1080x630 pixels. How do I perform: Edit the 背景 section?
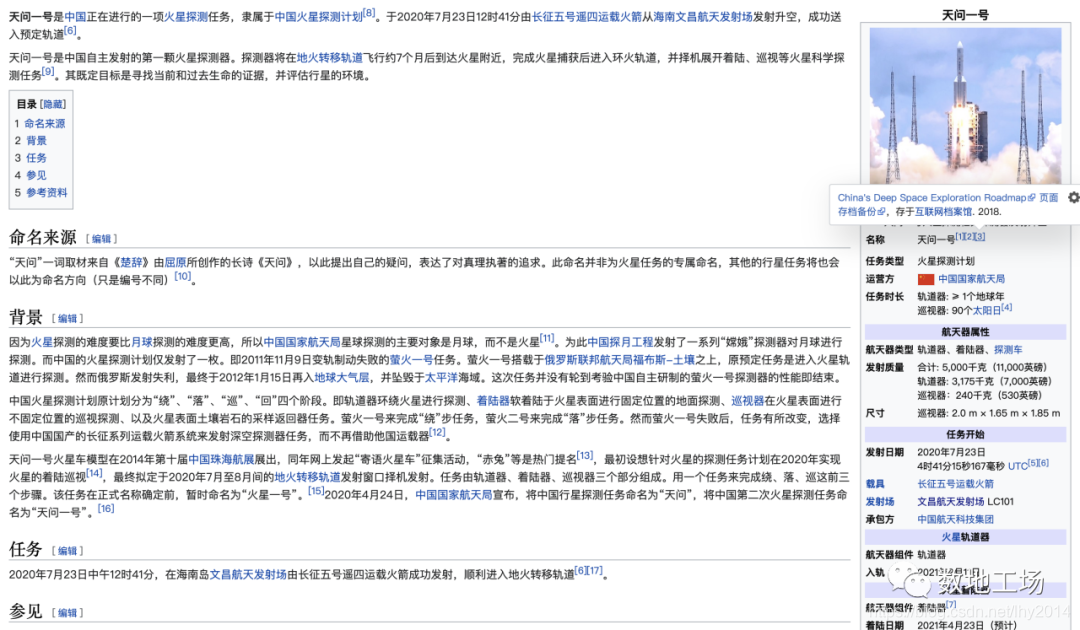coord(68,318)
